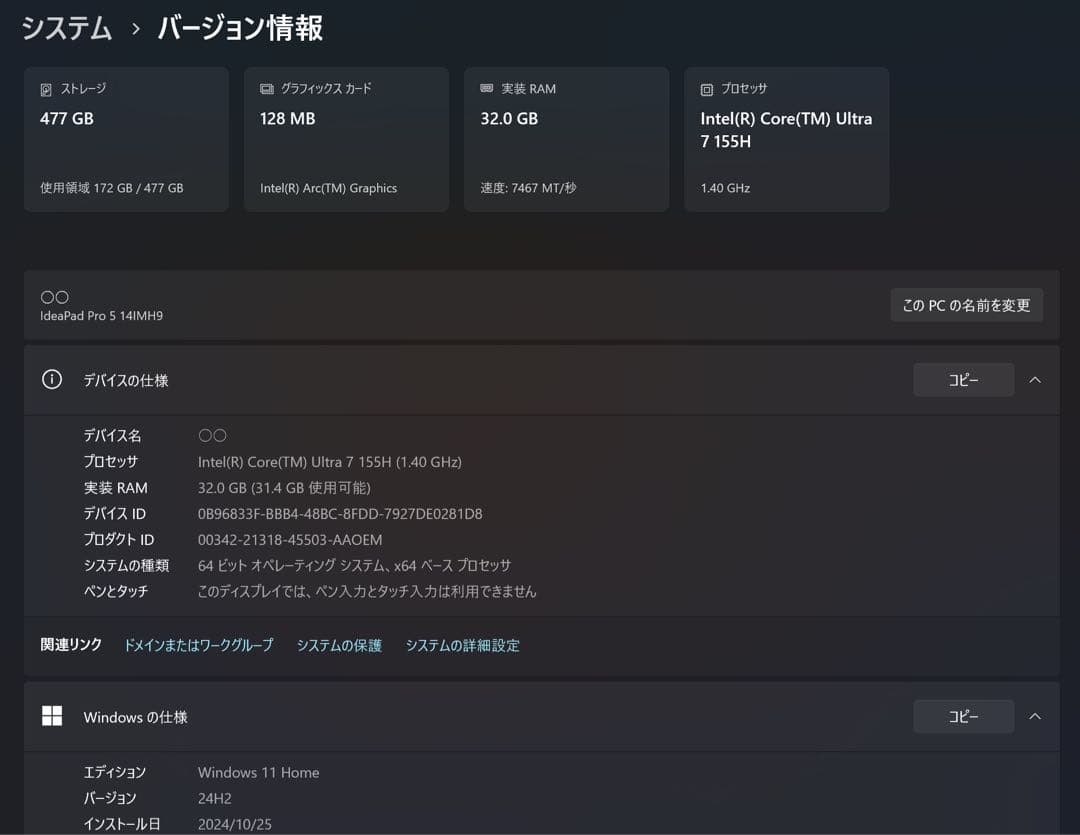The height and width of the screenshot is (835, 1080).
Task: Open the システム breadcrumb item
Action: click(66, 29)
